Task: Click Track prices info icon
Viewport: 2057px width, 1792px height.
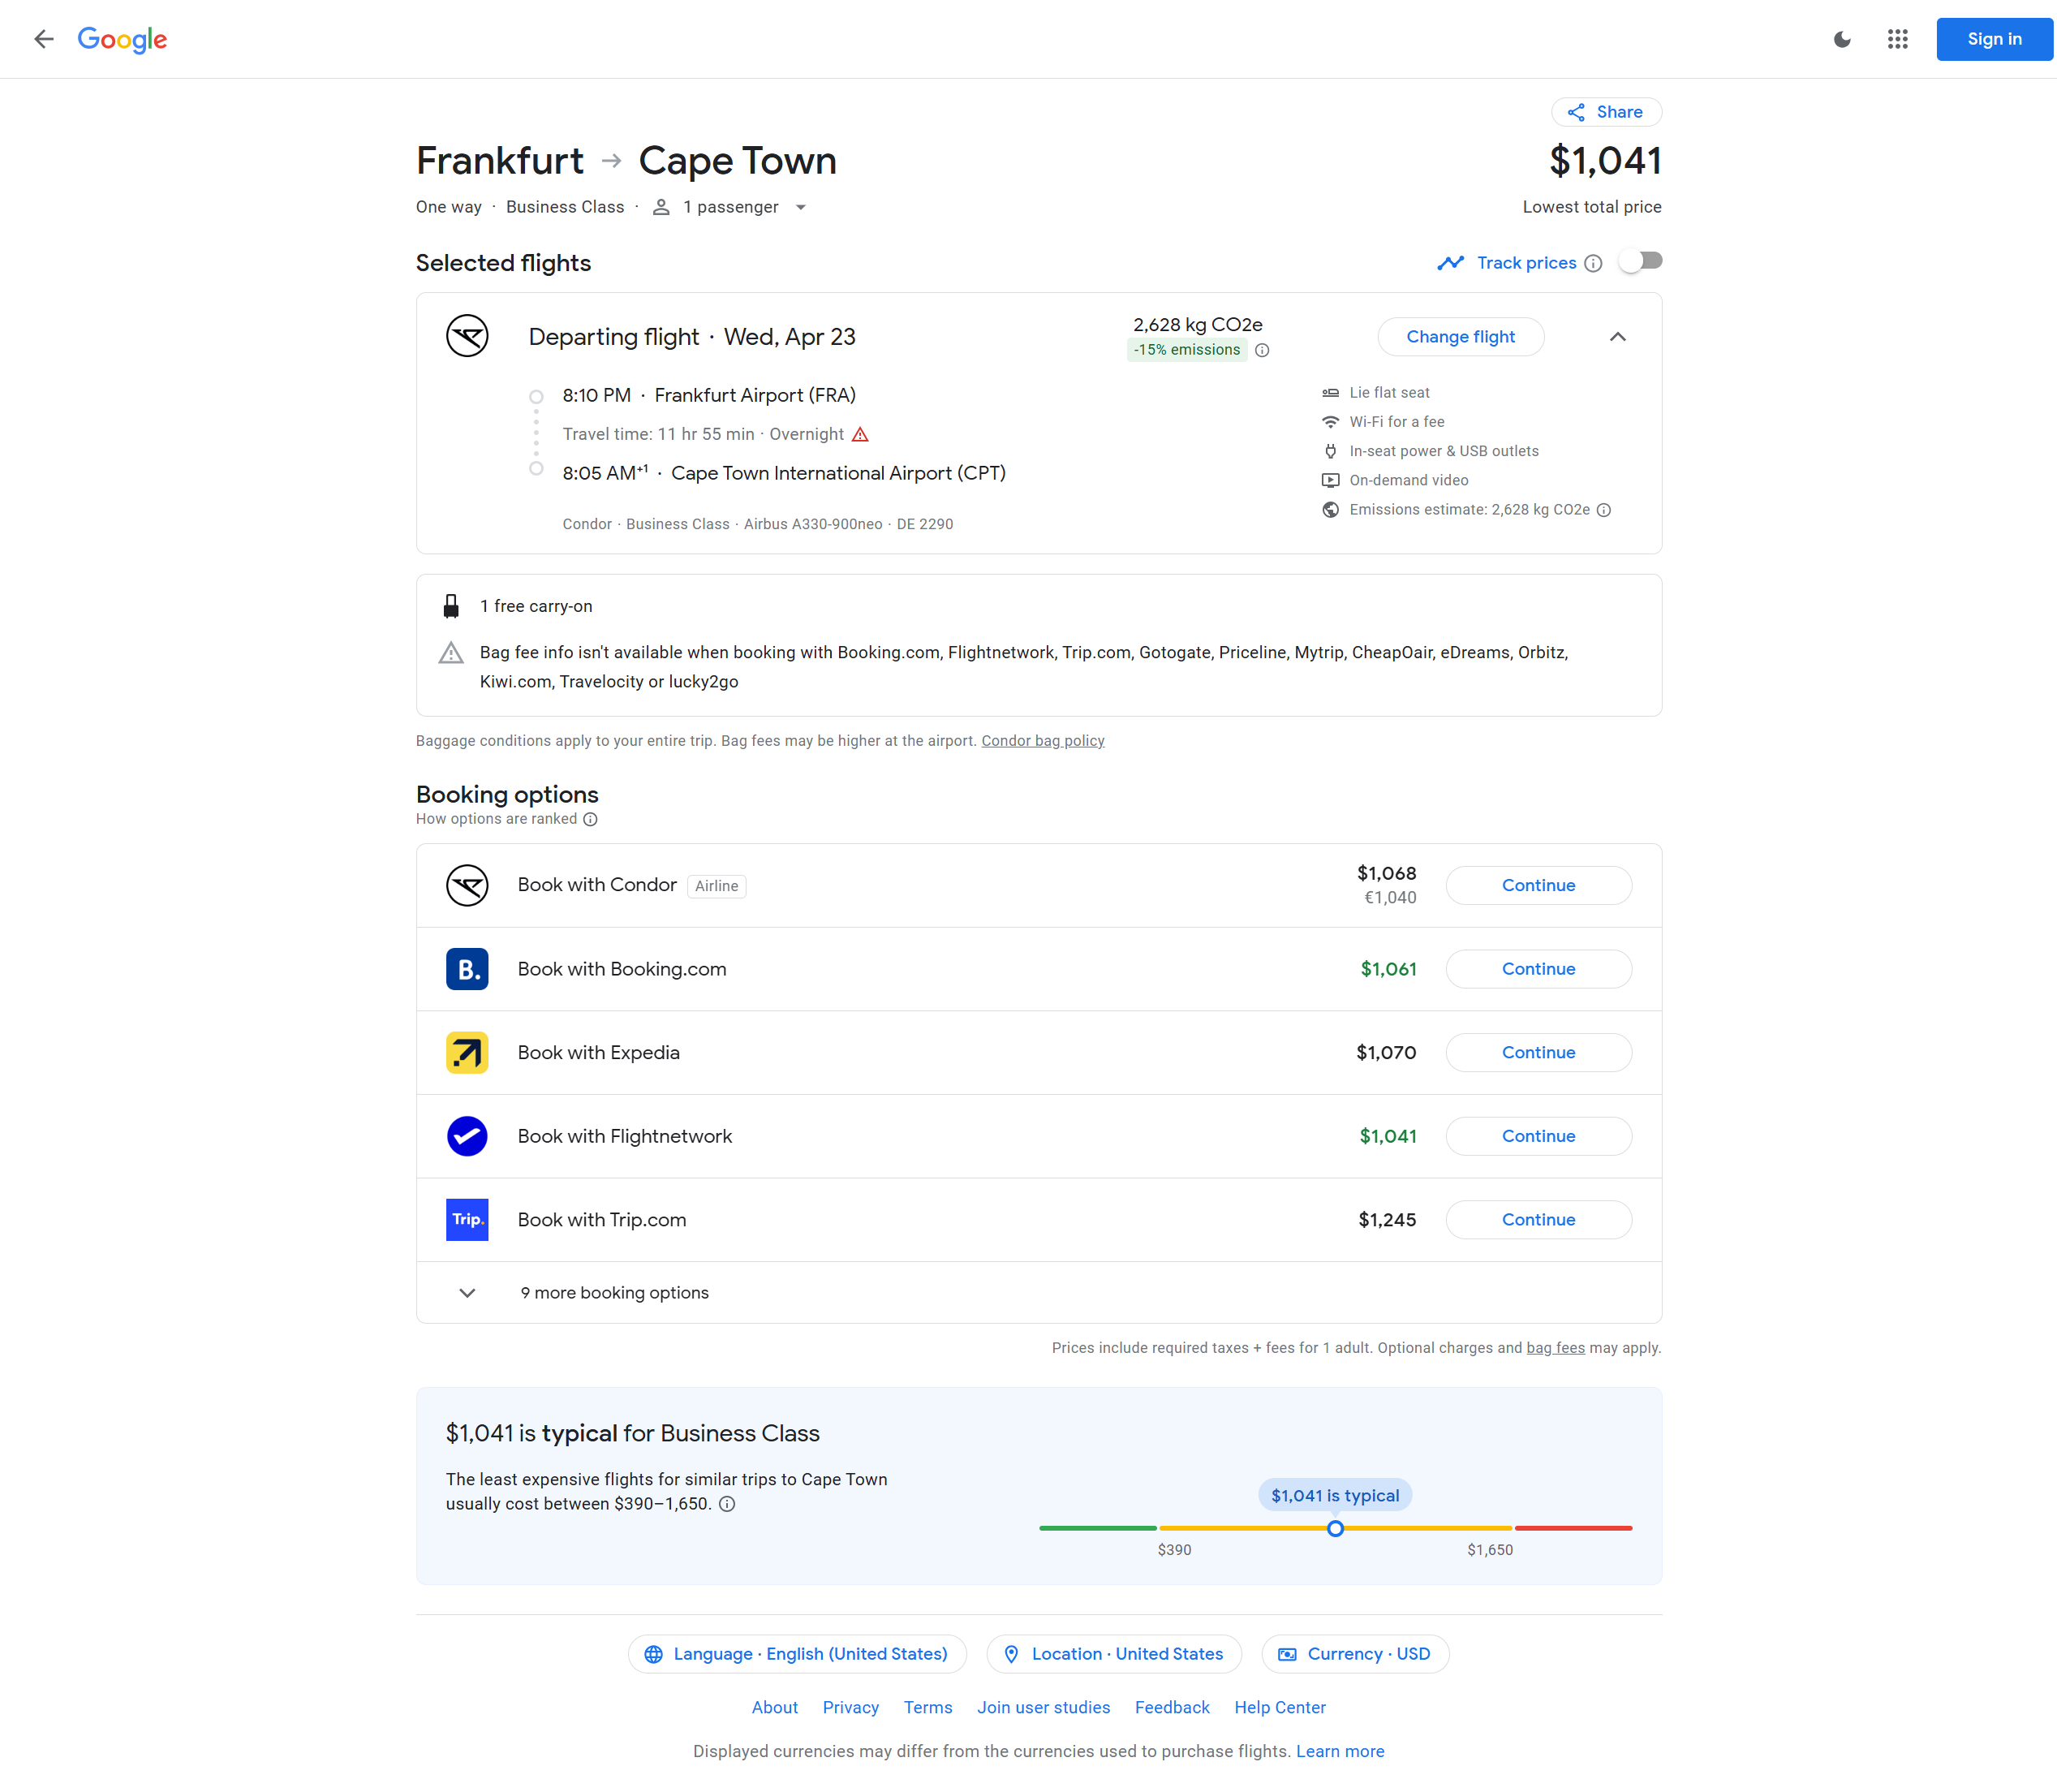Action: tap(1593, 263)
